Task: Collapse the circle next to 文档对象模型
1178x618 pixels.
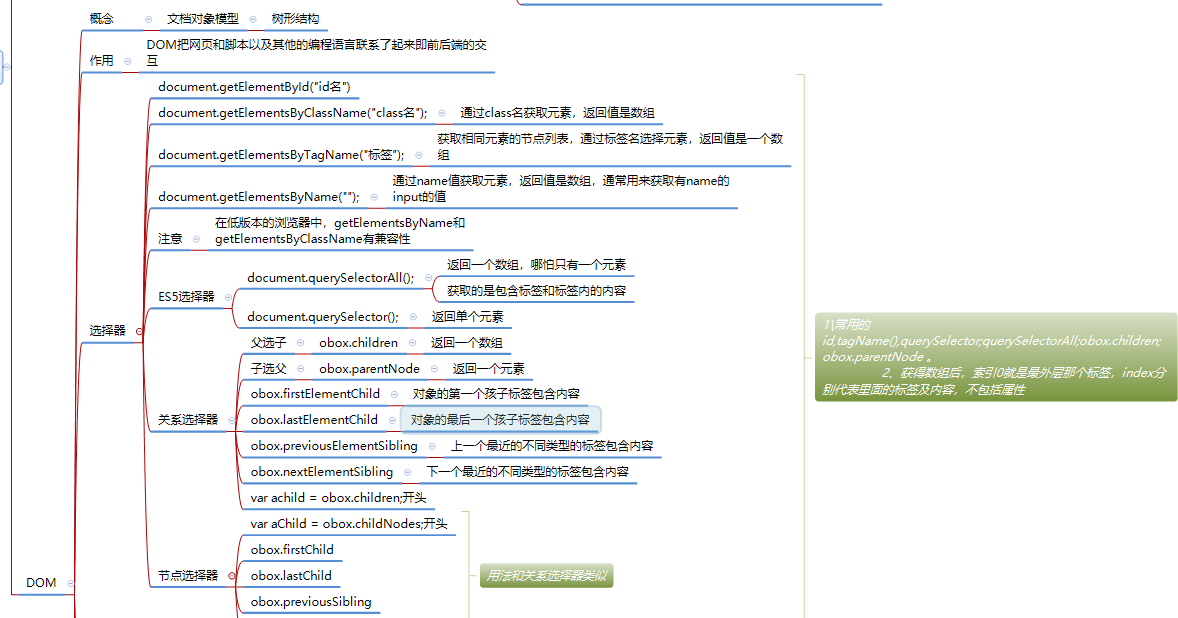Action: point(253,18)
